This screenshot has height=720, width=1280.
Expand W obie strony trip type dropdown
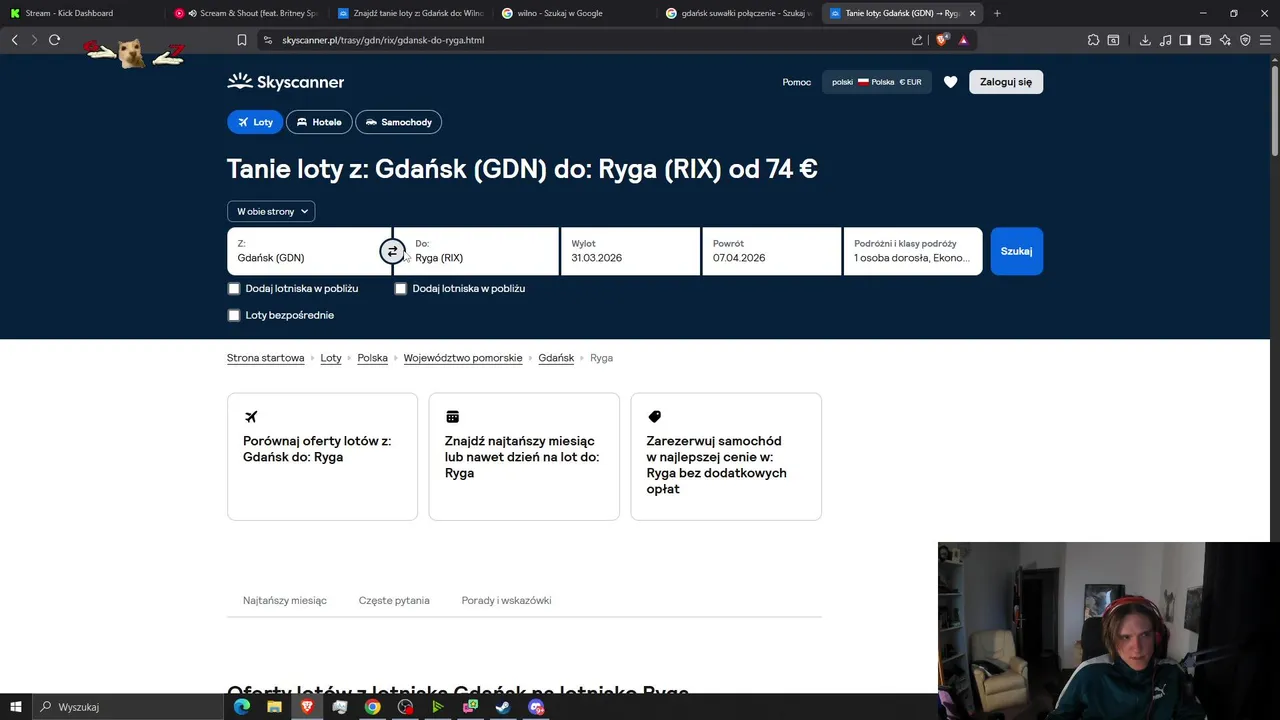271,211
